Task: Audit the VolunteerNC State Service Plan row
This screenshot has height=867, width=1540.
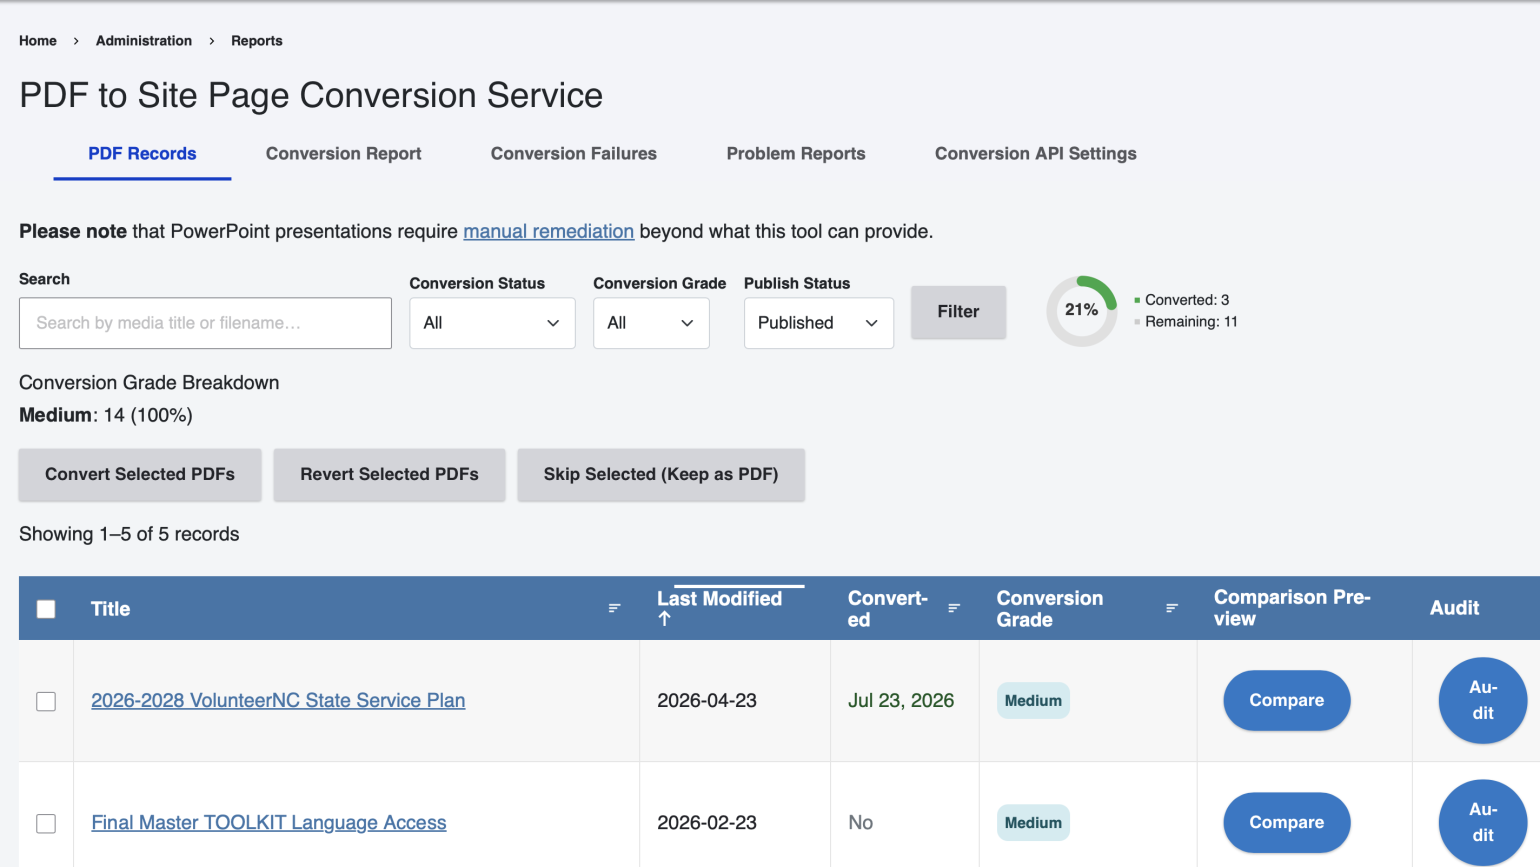Action: coord(1483,700)
